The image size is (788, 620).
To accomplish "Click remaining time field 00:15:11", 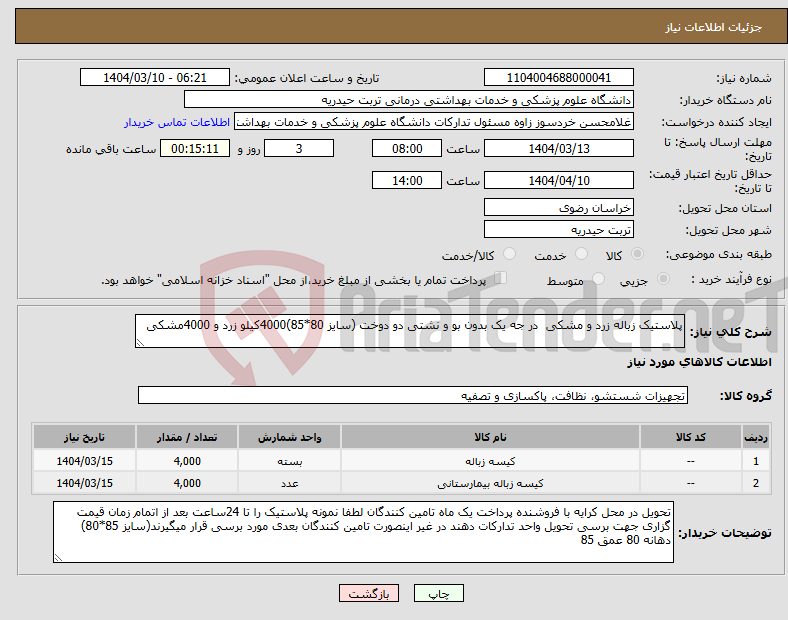I will [195, 148].
